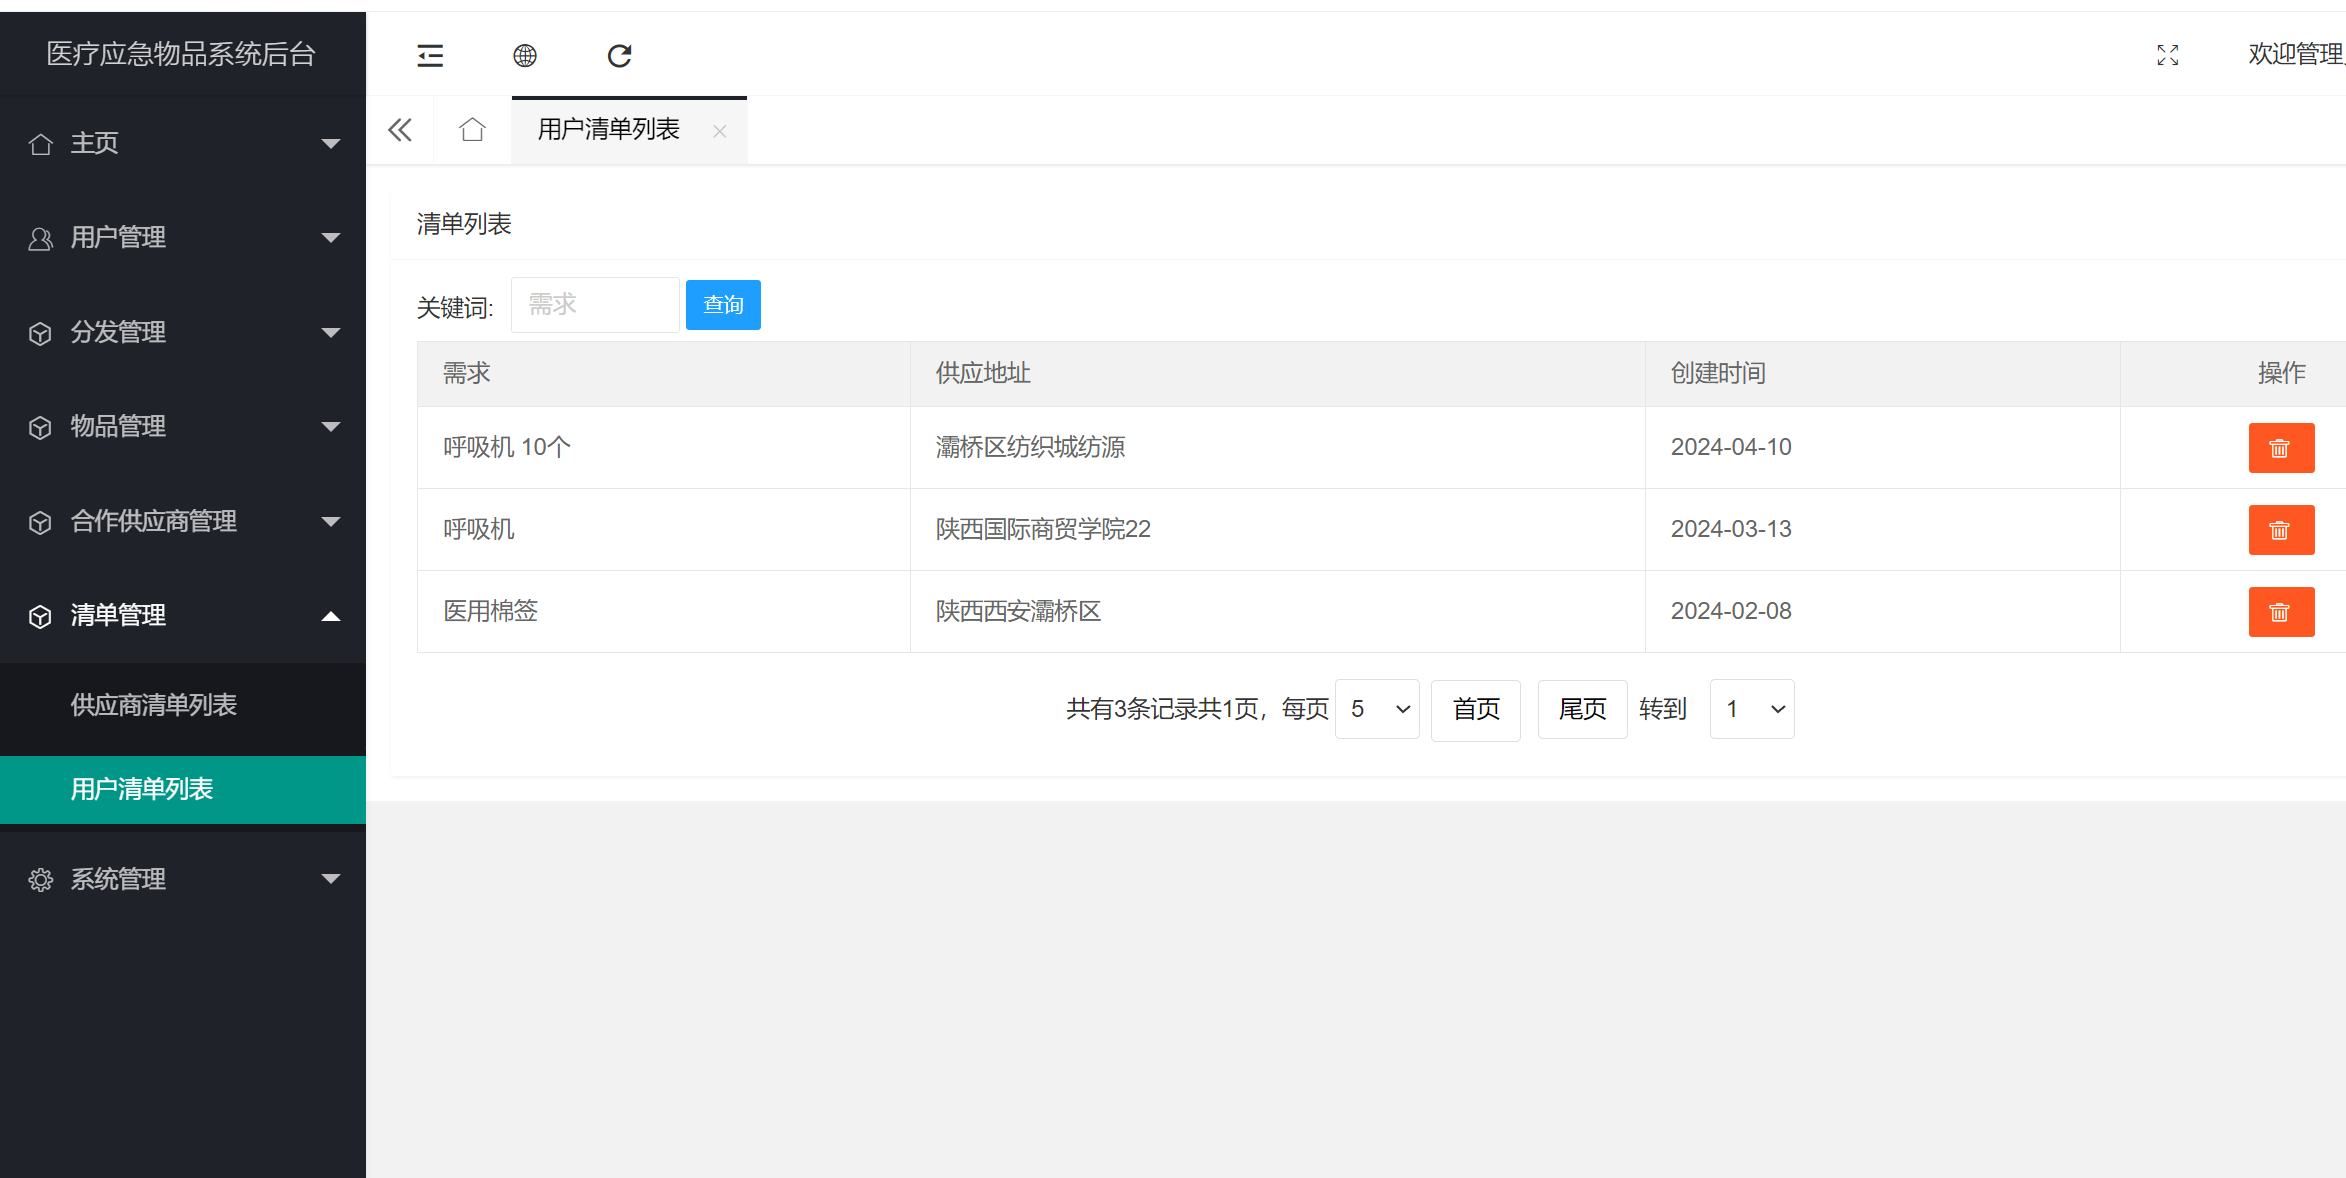This screenshot has height=1178, width=2346.
Task: Delete the 呼吸机 10个 record with trash icon
Action: point(2281,448)
